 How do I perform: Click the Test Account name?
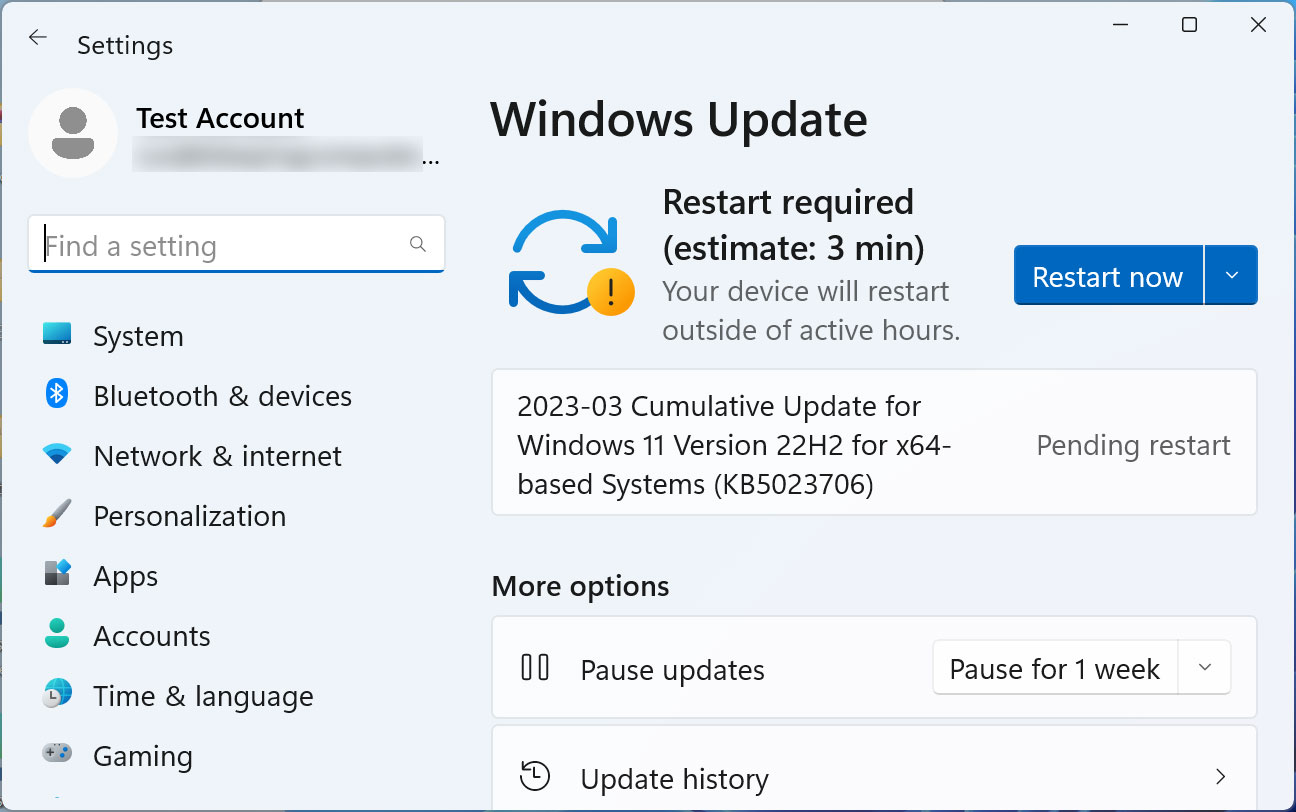pyautogui.click(x=220, y=118)
